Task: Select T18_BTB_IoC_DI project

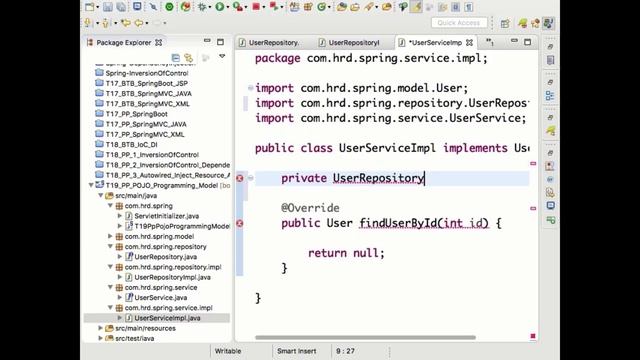Action: pyautogui.click(x=131, y=144)
